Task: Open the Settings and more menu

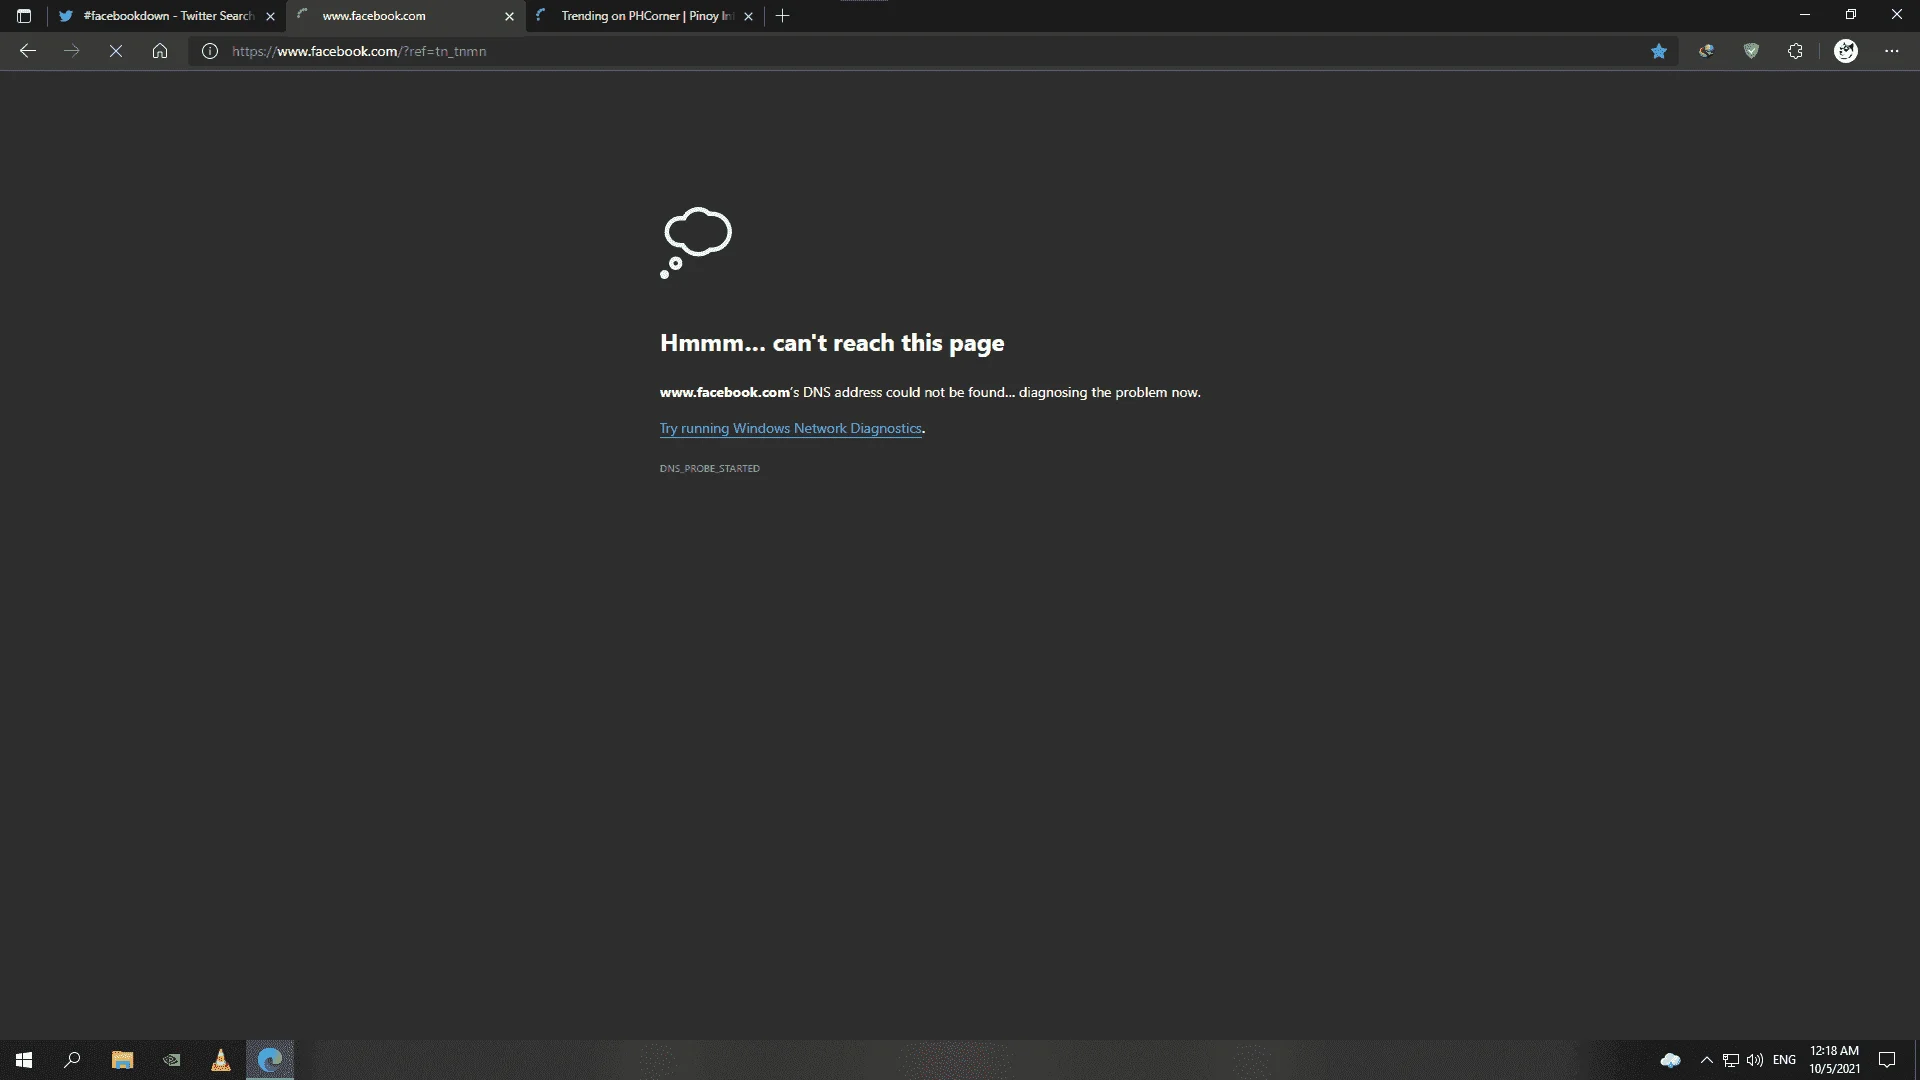Action: point(1892,51)
